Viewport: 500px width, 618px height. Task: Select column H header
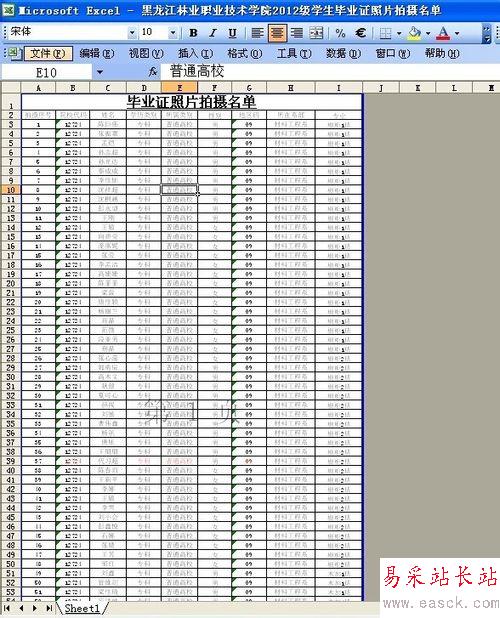(x=291, y=88)
